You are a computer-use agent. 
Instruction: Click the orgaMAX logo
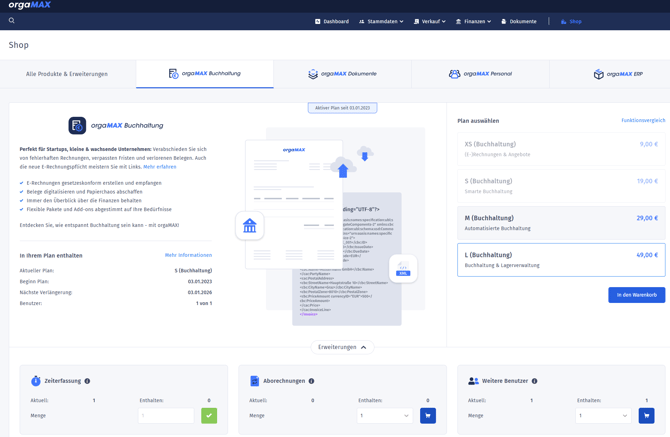29,5
